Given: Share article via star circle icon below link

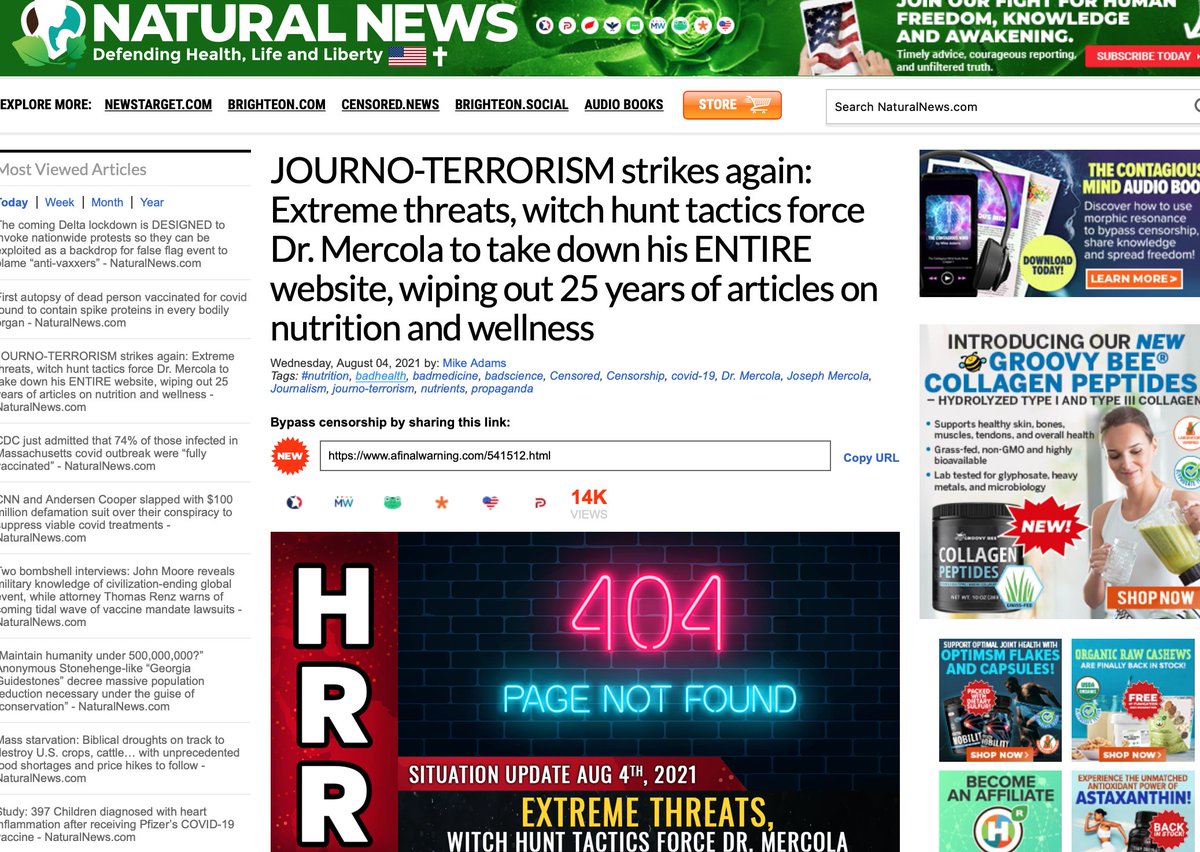Looking at the screenshot, I should (x=295, y=502).
